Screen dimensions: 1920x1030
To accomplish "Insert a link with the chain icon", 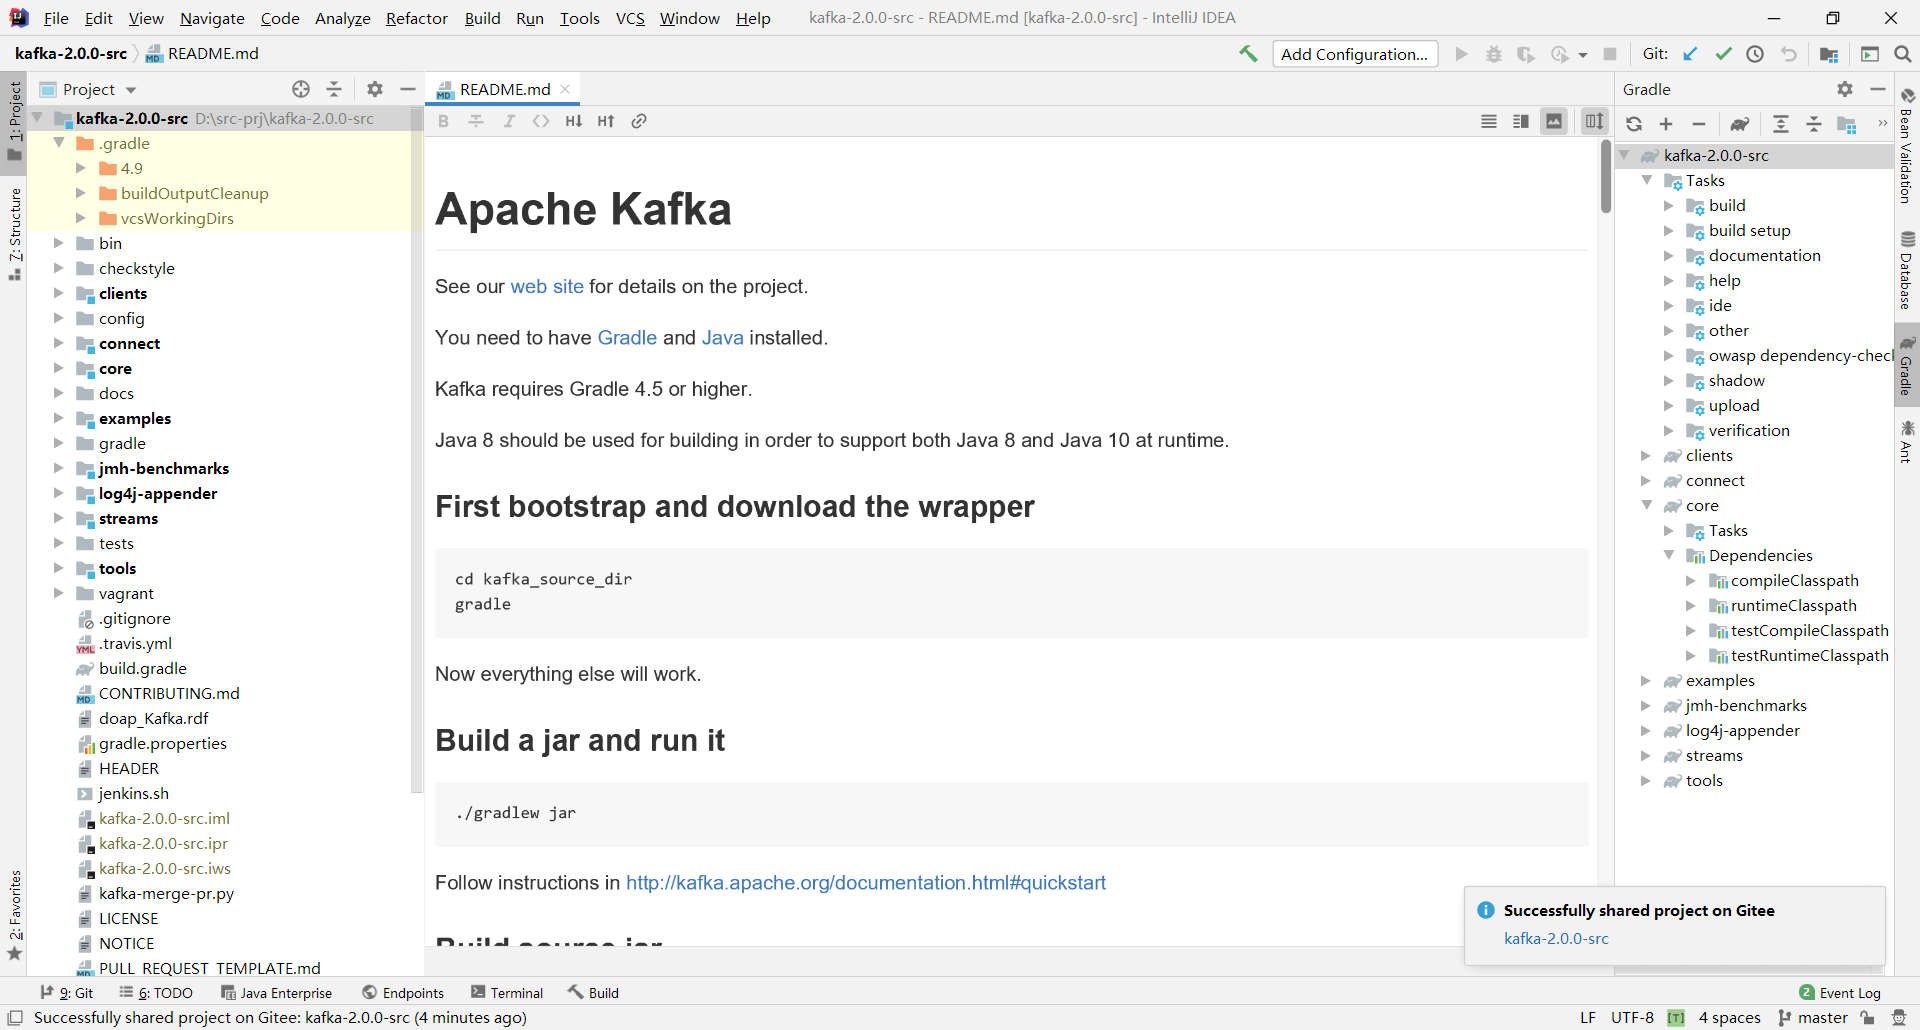I will tap(639, 121).
